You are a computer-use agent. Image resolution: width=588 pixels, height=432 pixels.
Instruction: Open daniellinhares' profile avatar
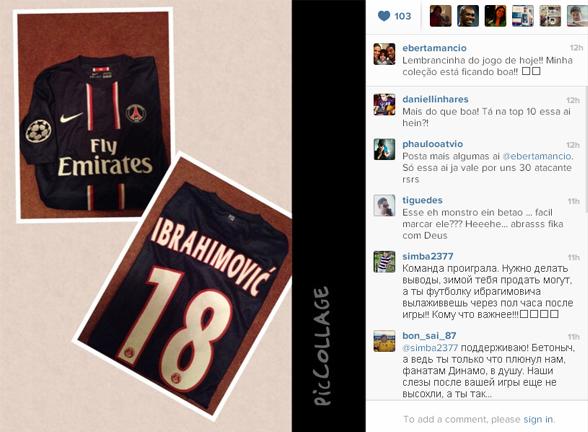coord(384,104)
